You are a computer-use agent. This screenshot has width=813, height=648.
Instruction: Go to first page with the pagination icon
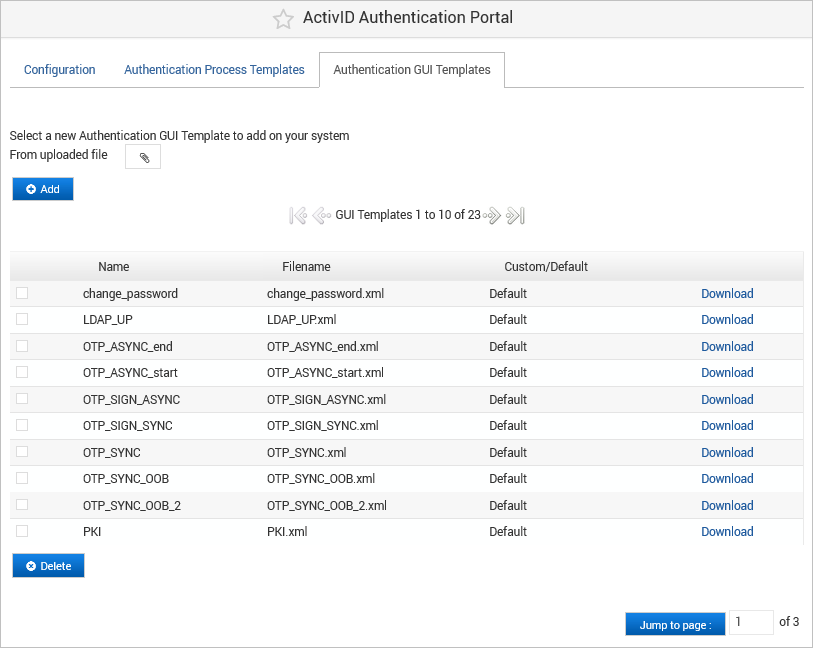297,215
